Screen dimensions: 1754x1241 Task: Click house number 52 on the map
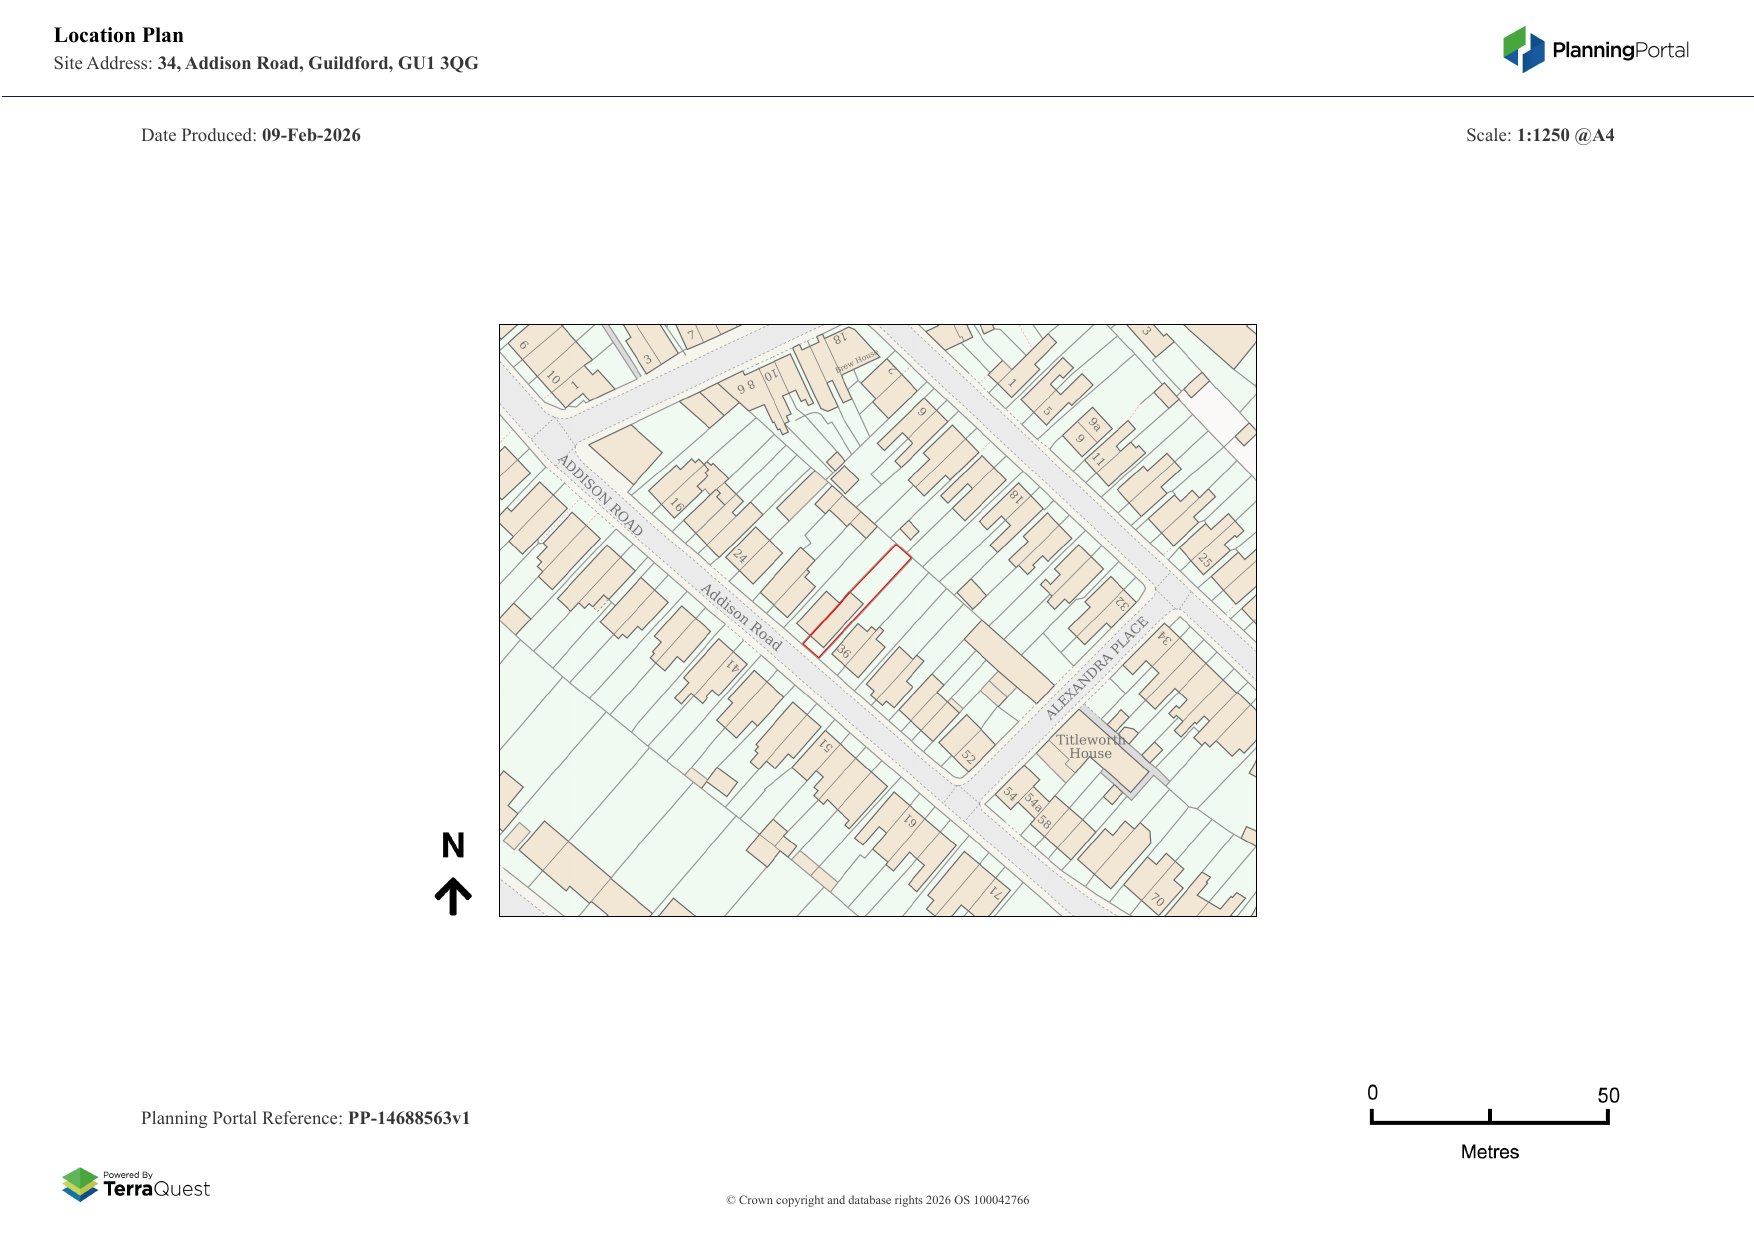tap(968, 757)
